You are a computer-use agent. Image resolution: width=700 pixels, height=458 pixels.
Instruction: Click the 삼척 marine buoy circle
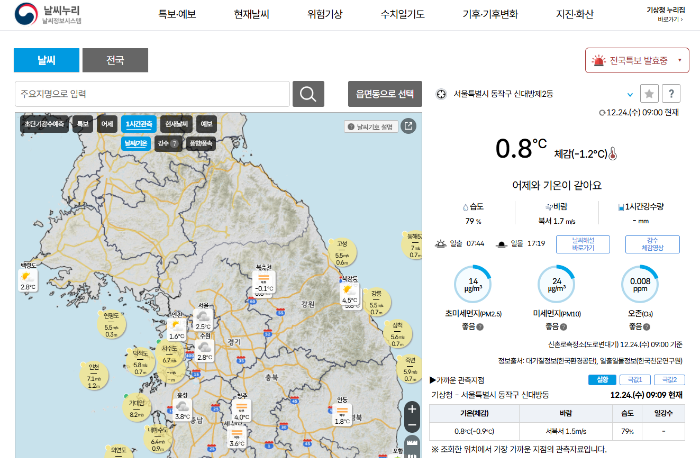[397, 334]
